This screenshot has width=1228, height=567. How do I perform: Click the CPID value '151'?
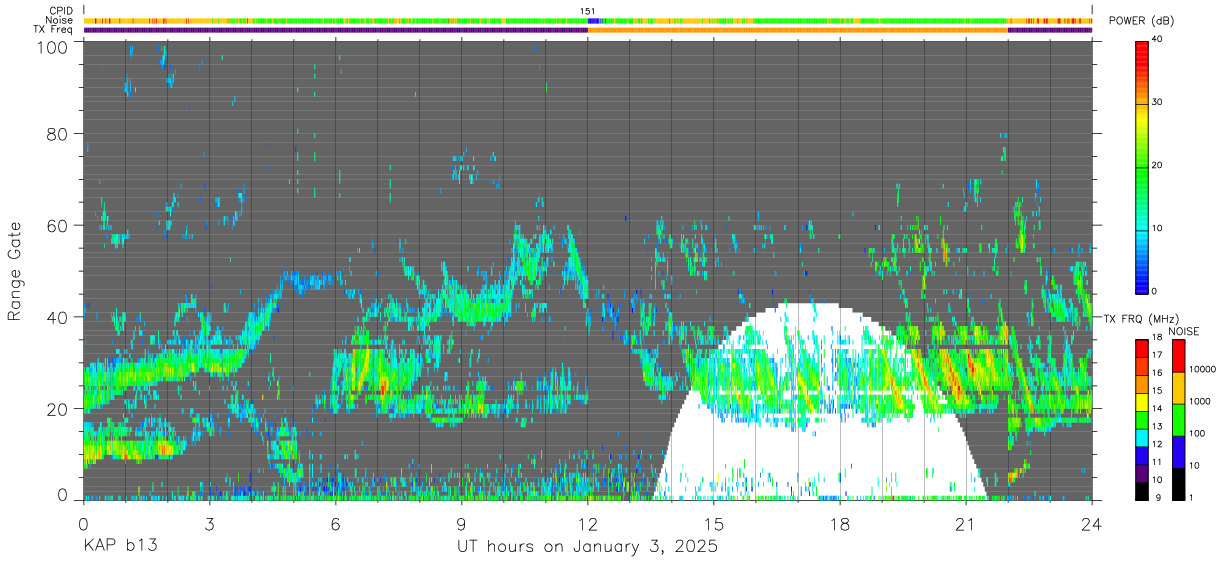coord(588,11)
